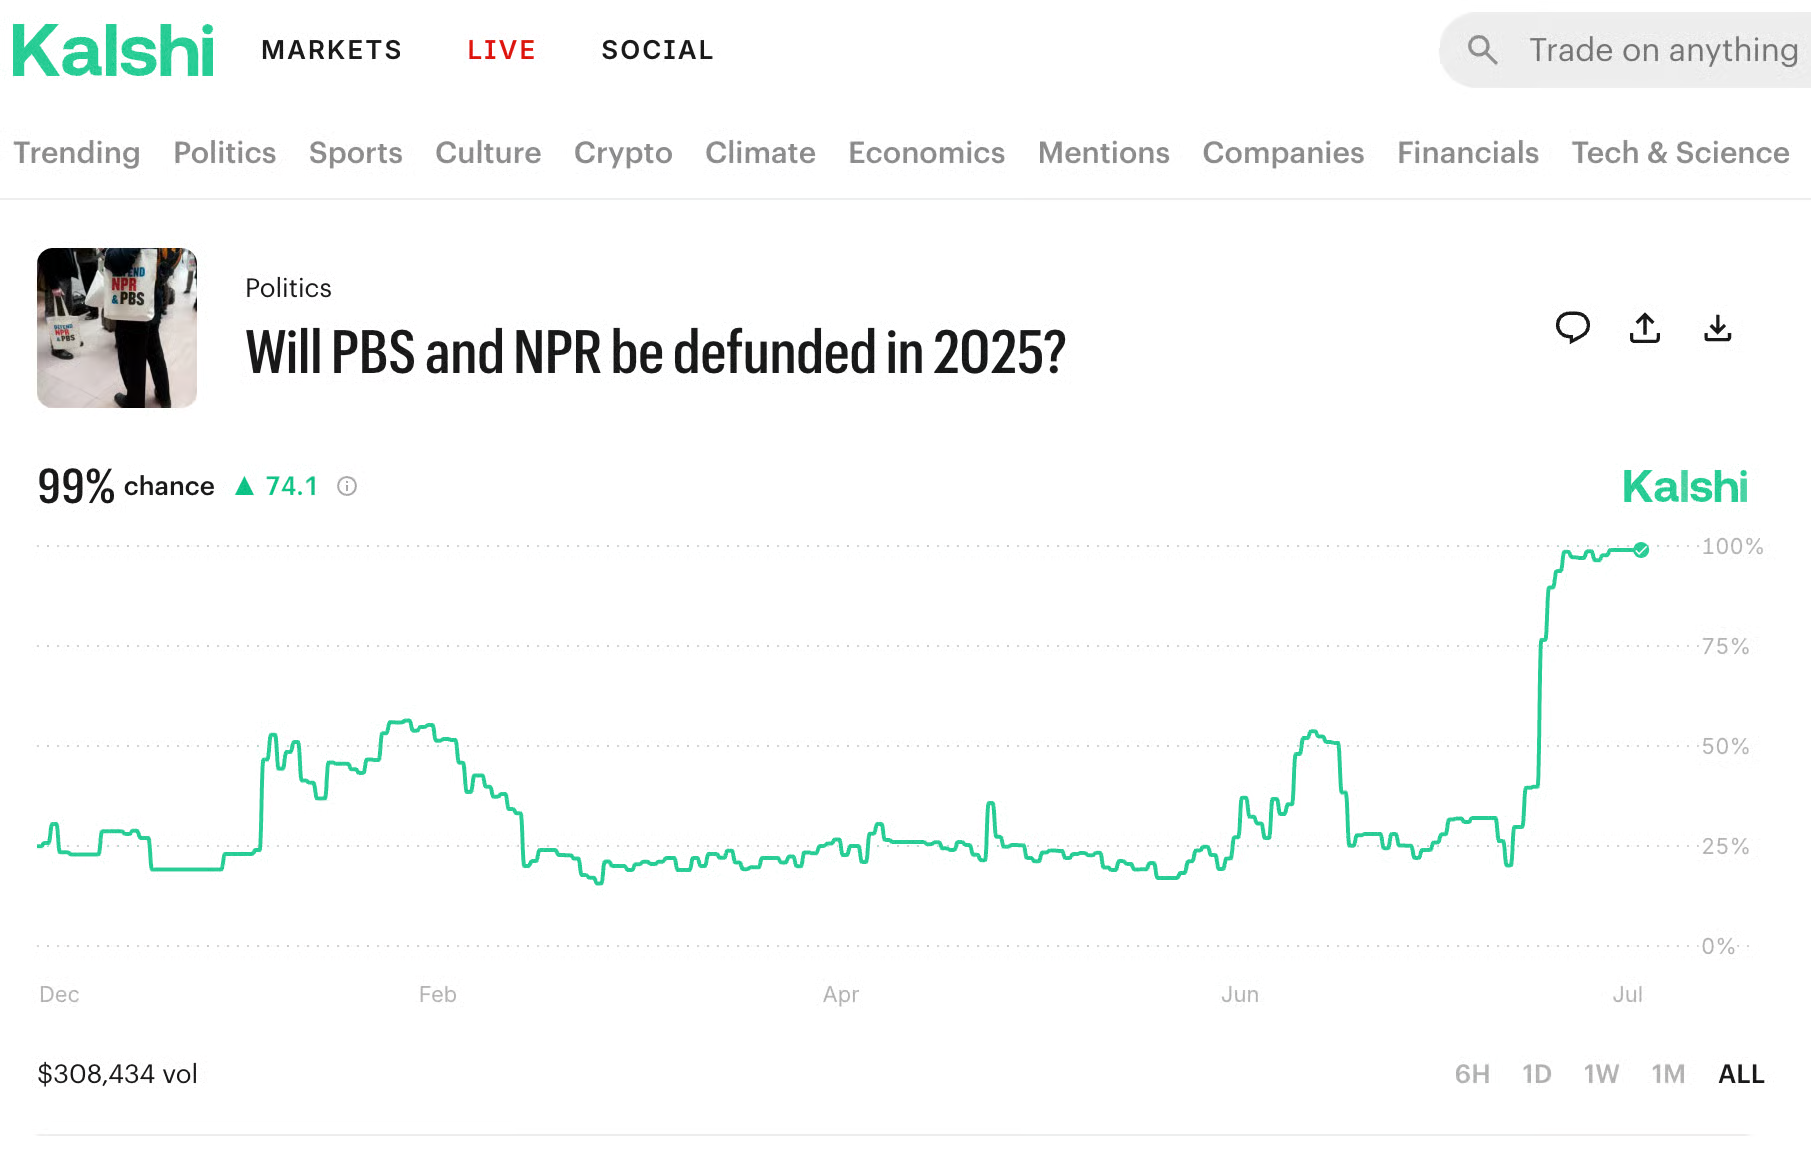Click the Kalshi logo in header

[x=113, y=50]
